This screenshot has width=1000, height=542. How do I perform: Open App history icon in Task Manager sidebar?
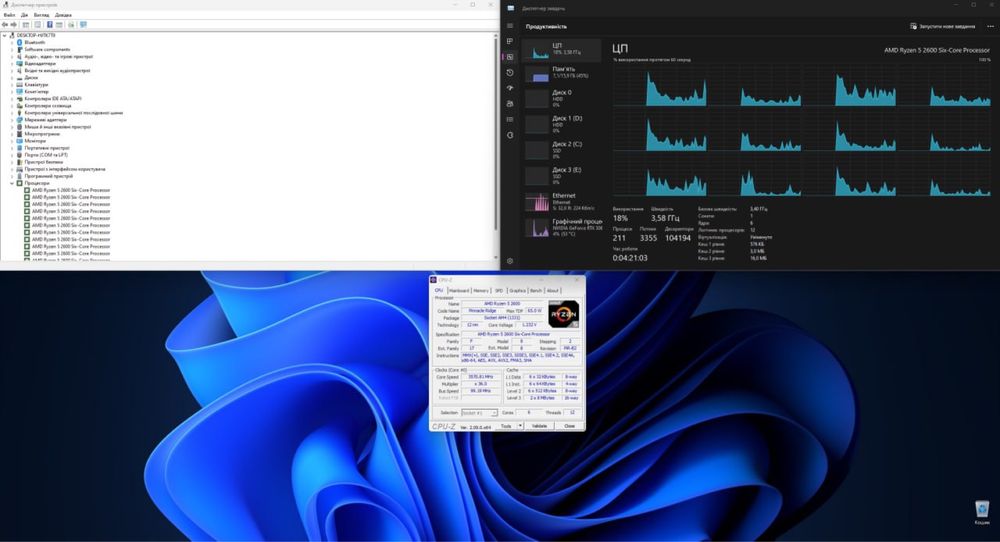(x=510, y=72)
